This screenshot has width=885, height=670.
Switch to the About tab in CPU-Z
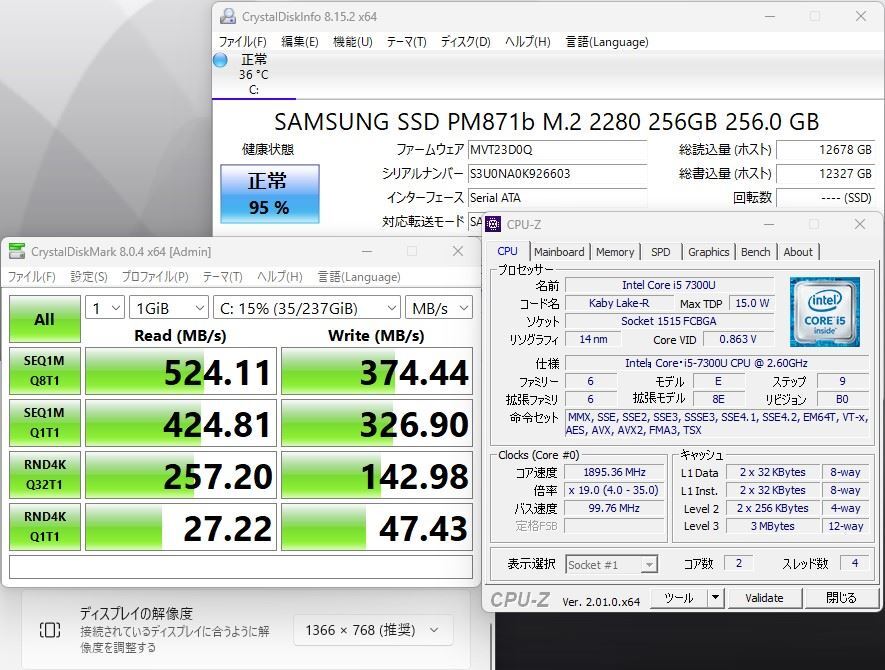(798, 252)
